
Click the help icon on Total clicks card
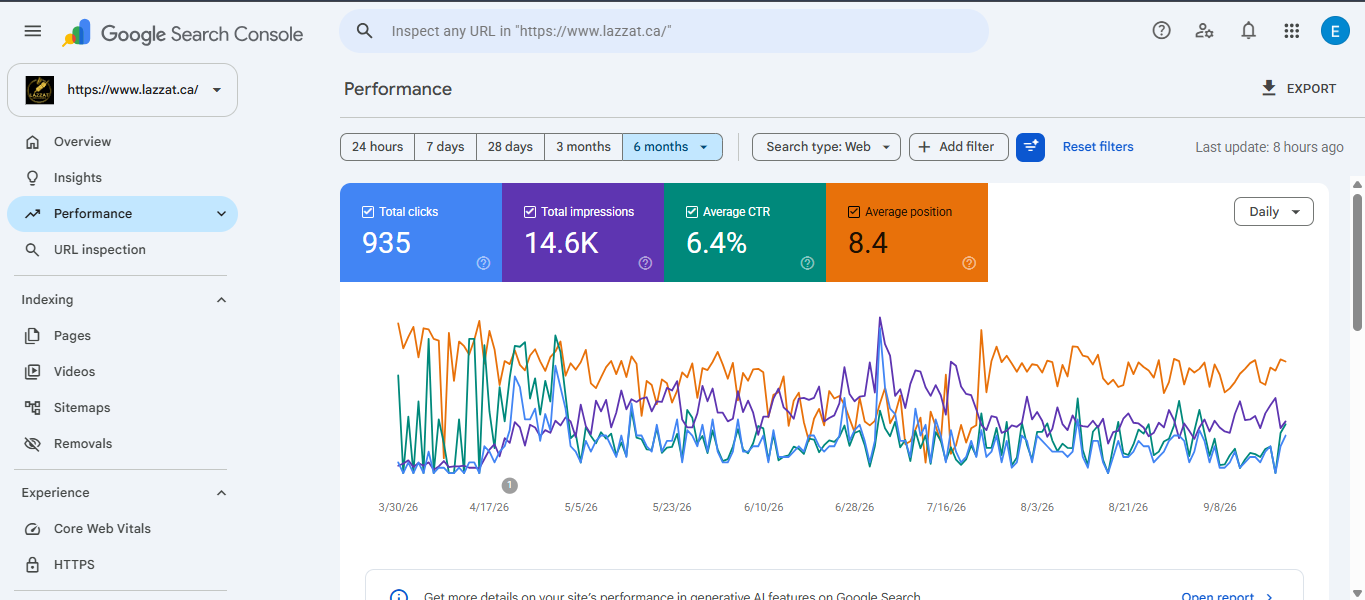pyautogui.click(x=483, y=263)
